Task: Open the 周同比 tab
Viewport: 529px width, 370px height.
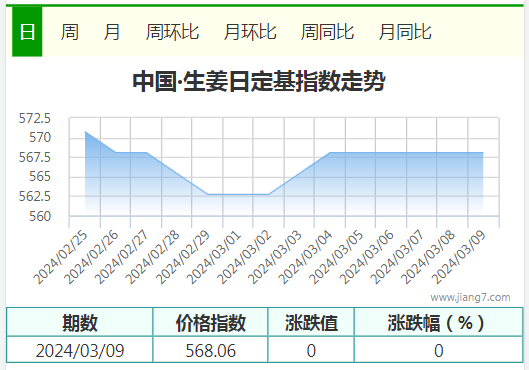Action: tap(327, 32)
